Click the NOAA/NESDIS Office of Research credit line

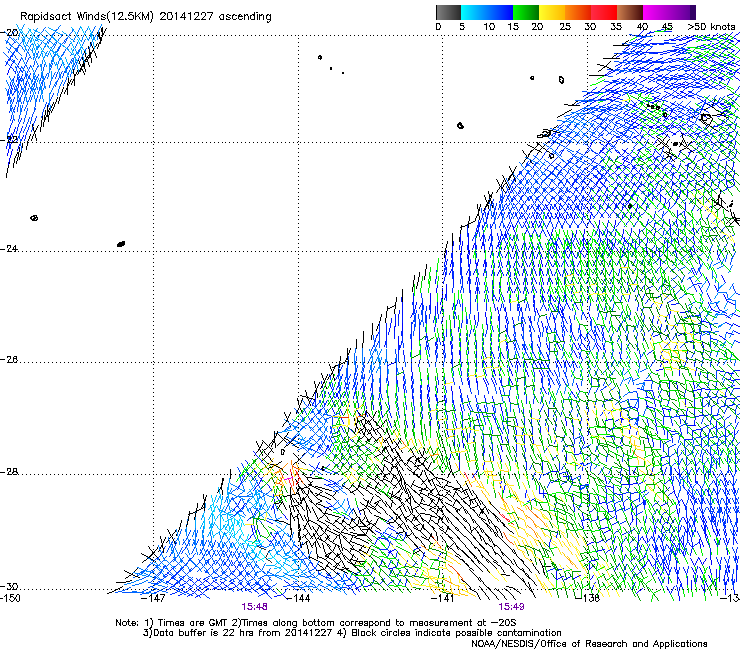coord(589,644)
